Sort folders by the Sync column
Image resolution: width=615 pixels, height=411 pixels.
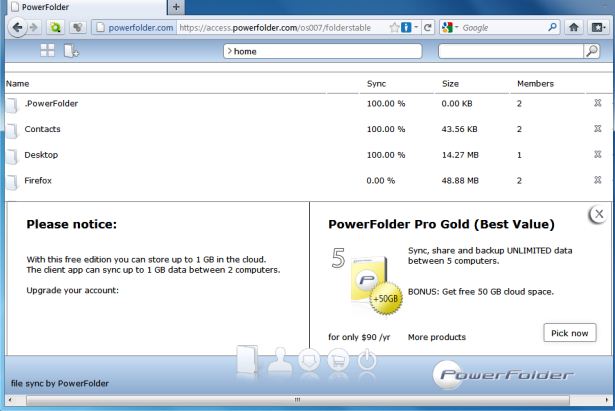coord(376,84)
